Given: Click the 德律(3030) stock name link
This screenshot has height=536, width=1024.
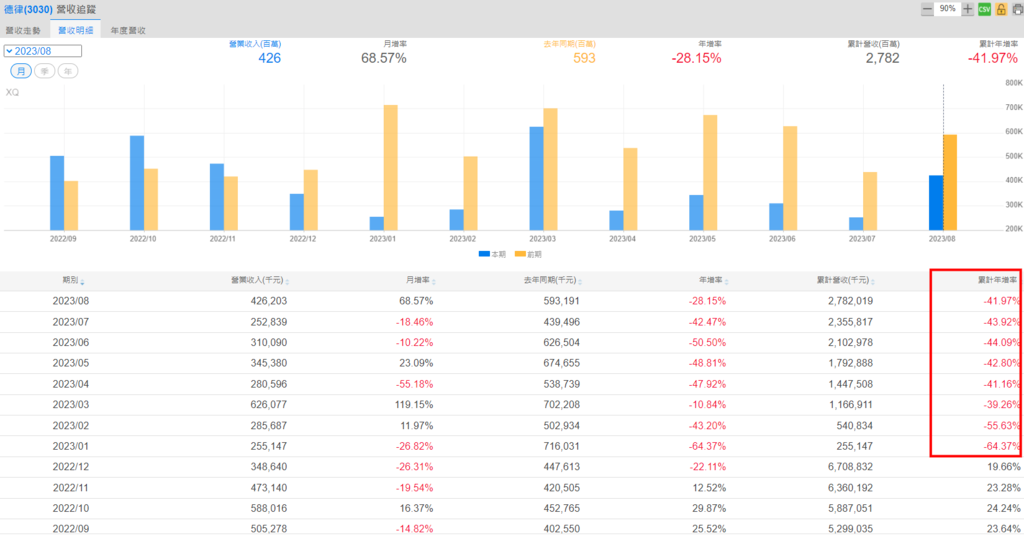Looking at the screenshot, I should [28, 10].
